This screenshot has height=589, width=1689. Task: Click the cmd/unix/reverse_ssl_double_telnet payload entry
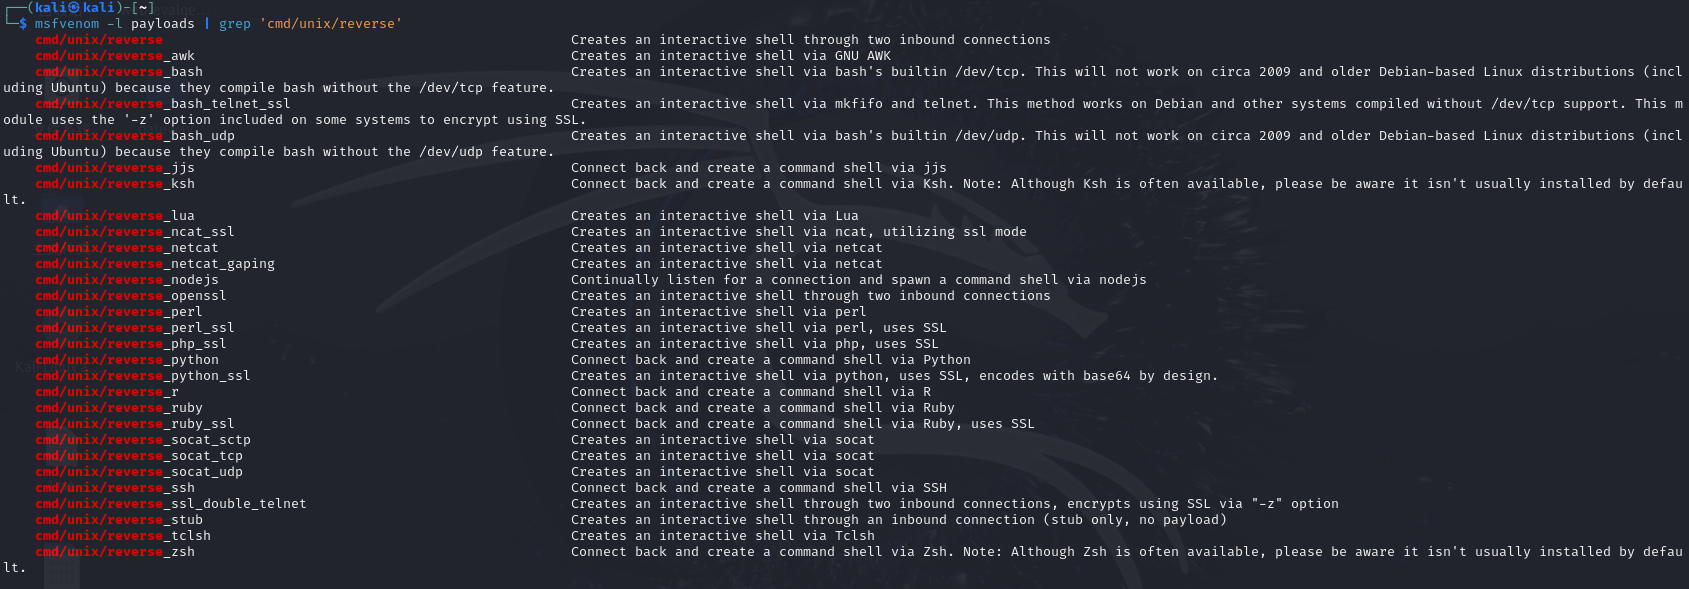point(171,504)
